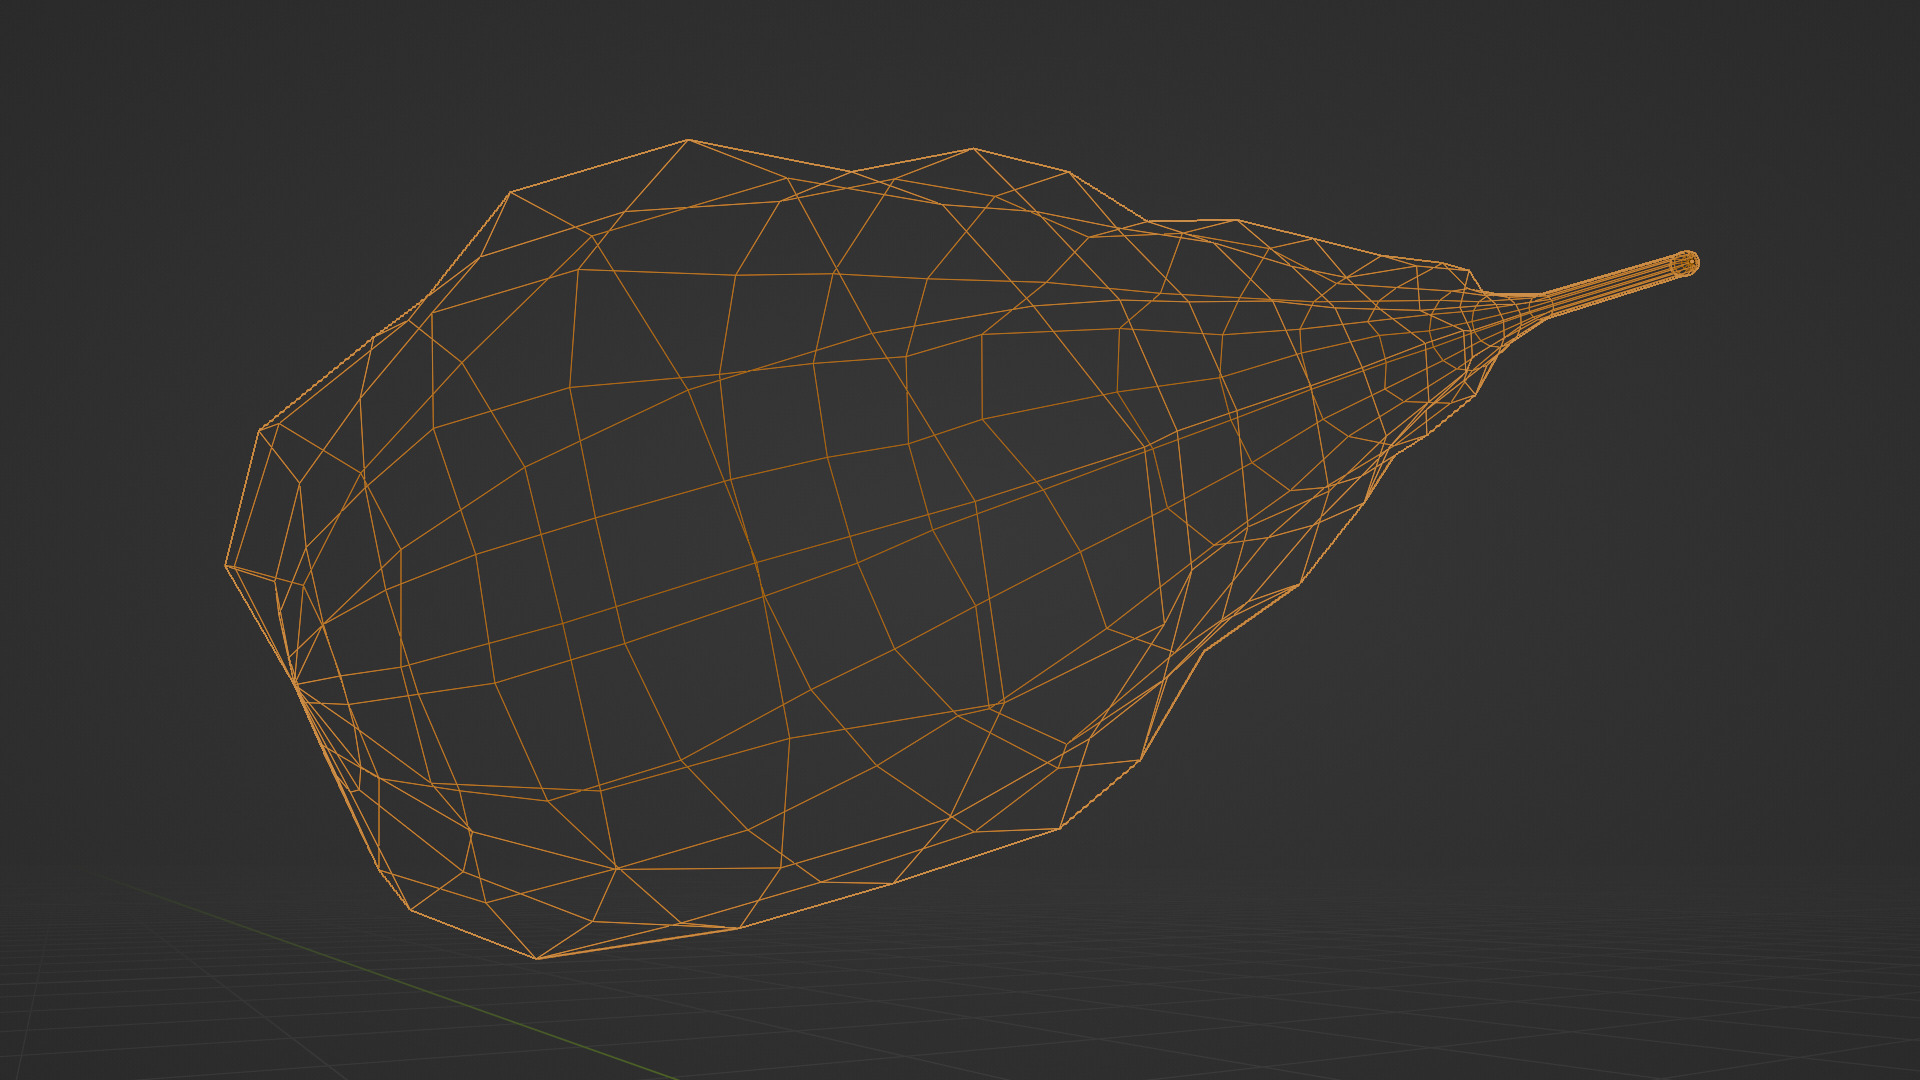
Task: Select the highest left peak vertex of the mesh
Action: coord(688,140)
